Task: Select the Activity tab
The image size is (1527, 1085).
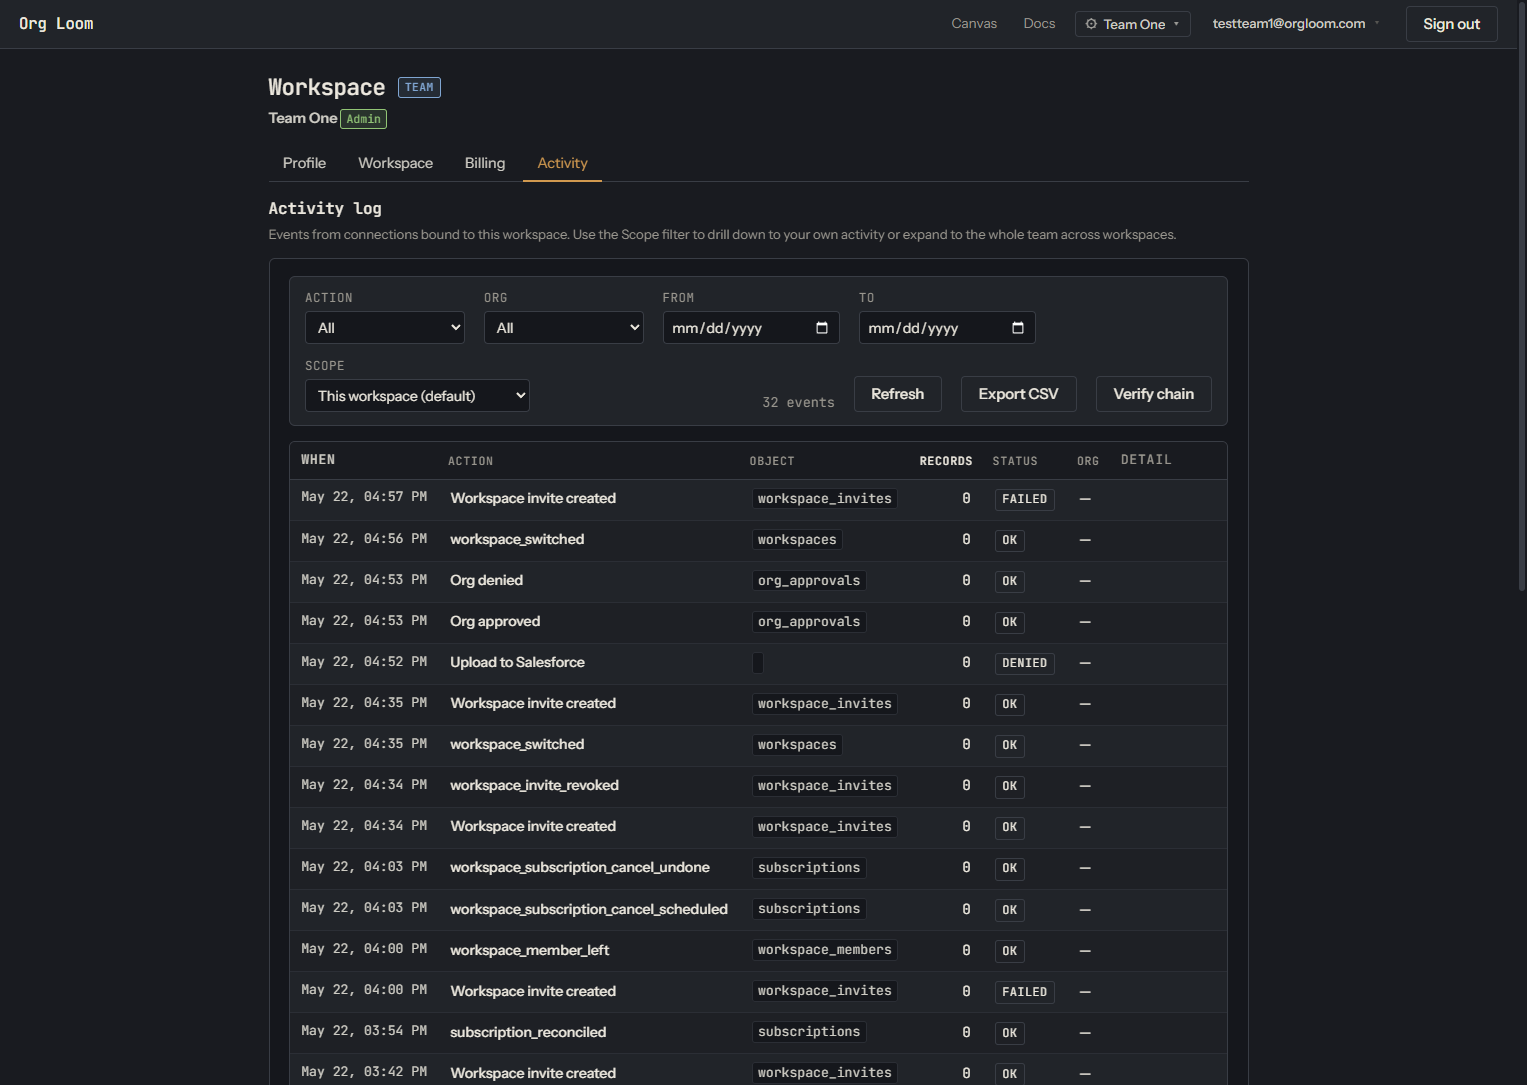Action: tap(562, 163)
